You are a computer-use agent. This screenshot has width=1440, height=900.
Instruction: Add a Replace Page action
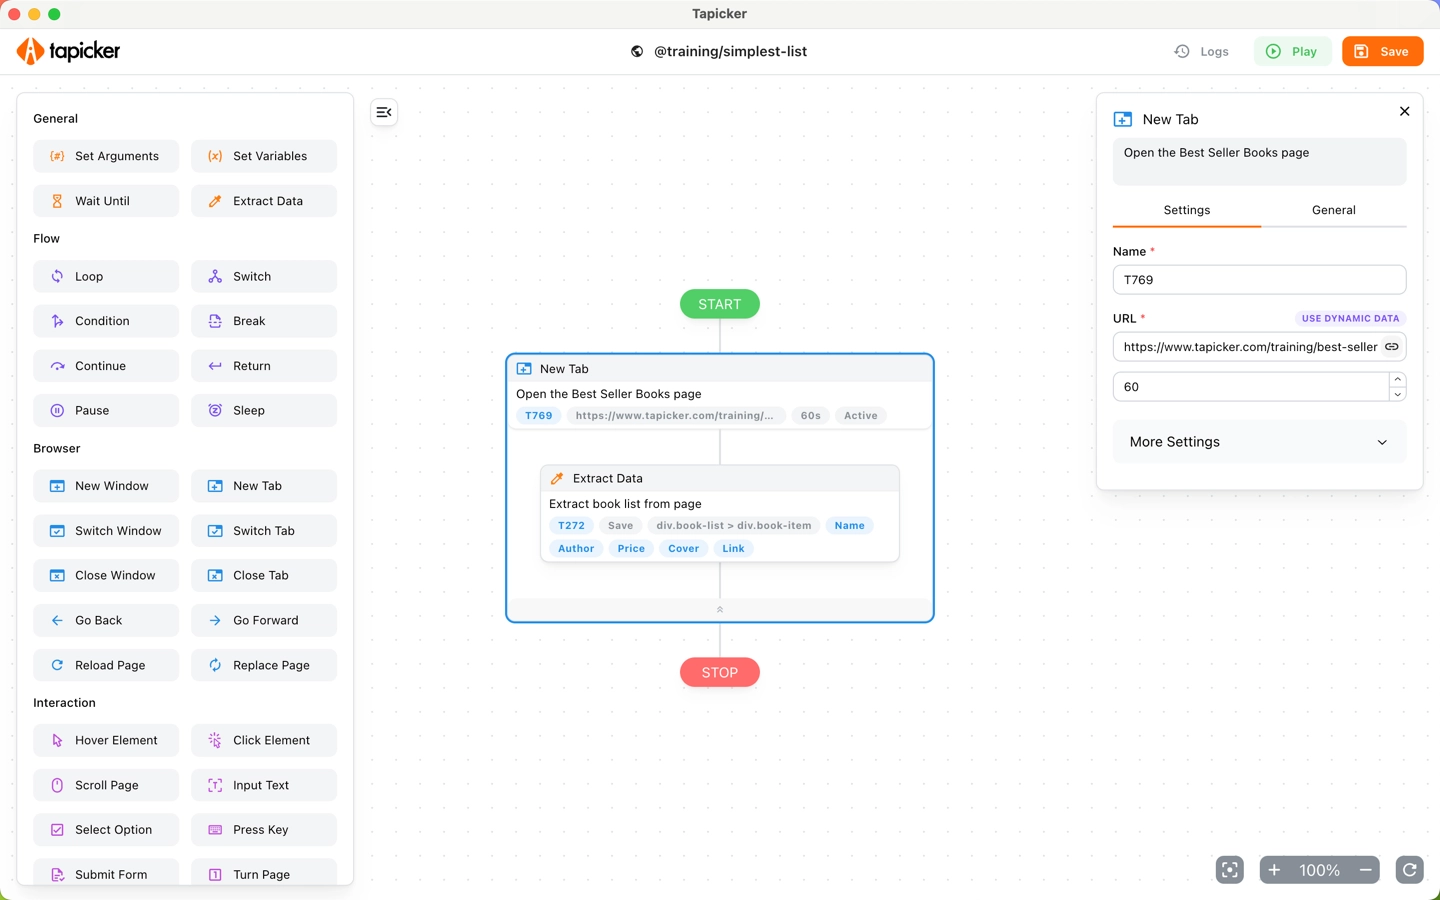click(x=264, y=665)
